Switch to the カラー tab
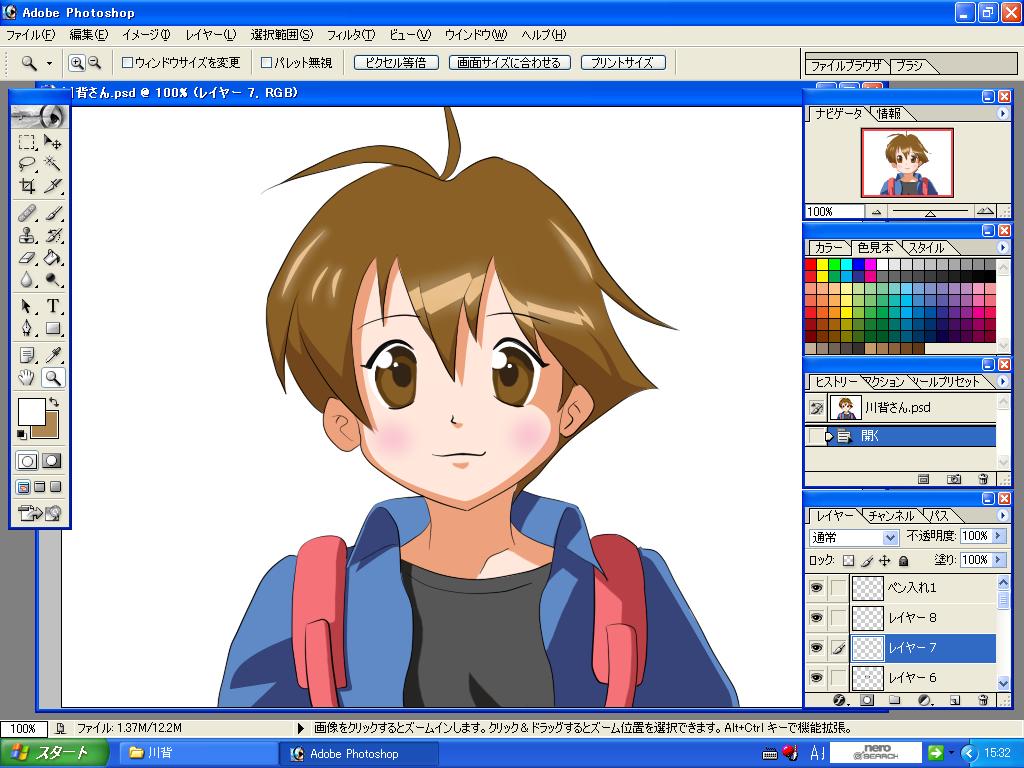 click(828, 248)
